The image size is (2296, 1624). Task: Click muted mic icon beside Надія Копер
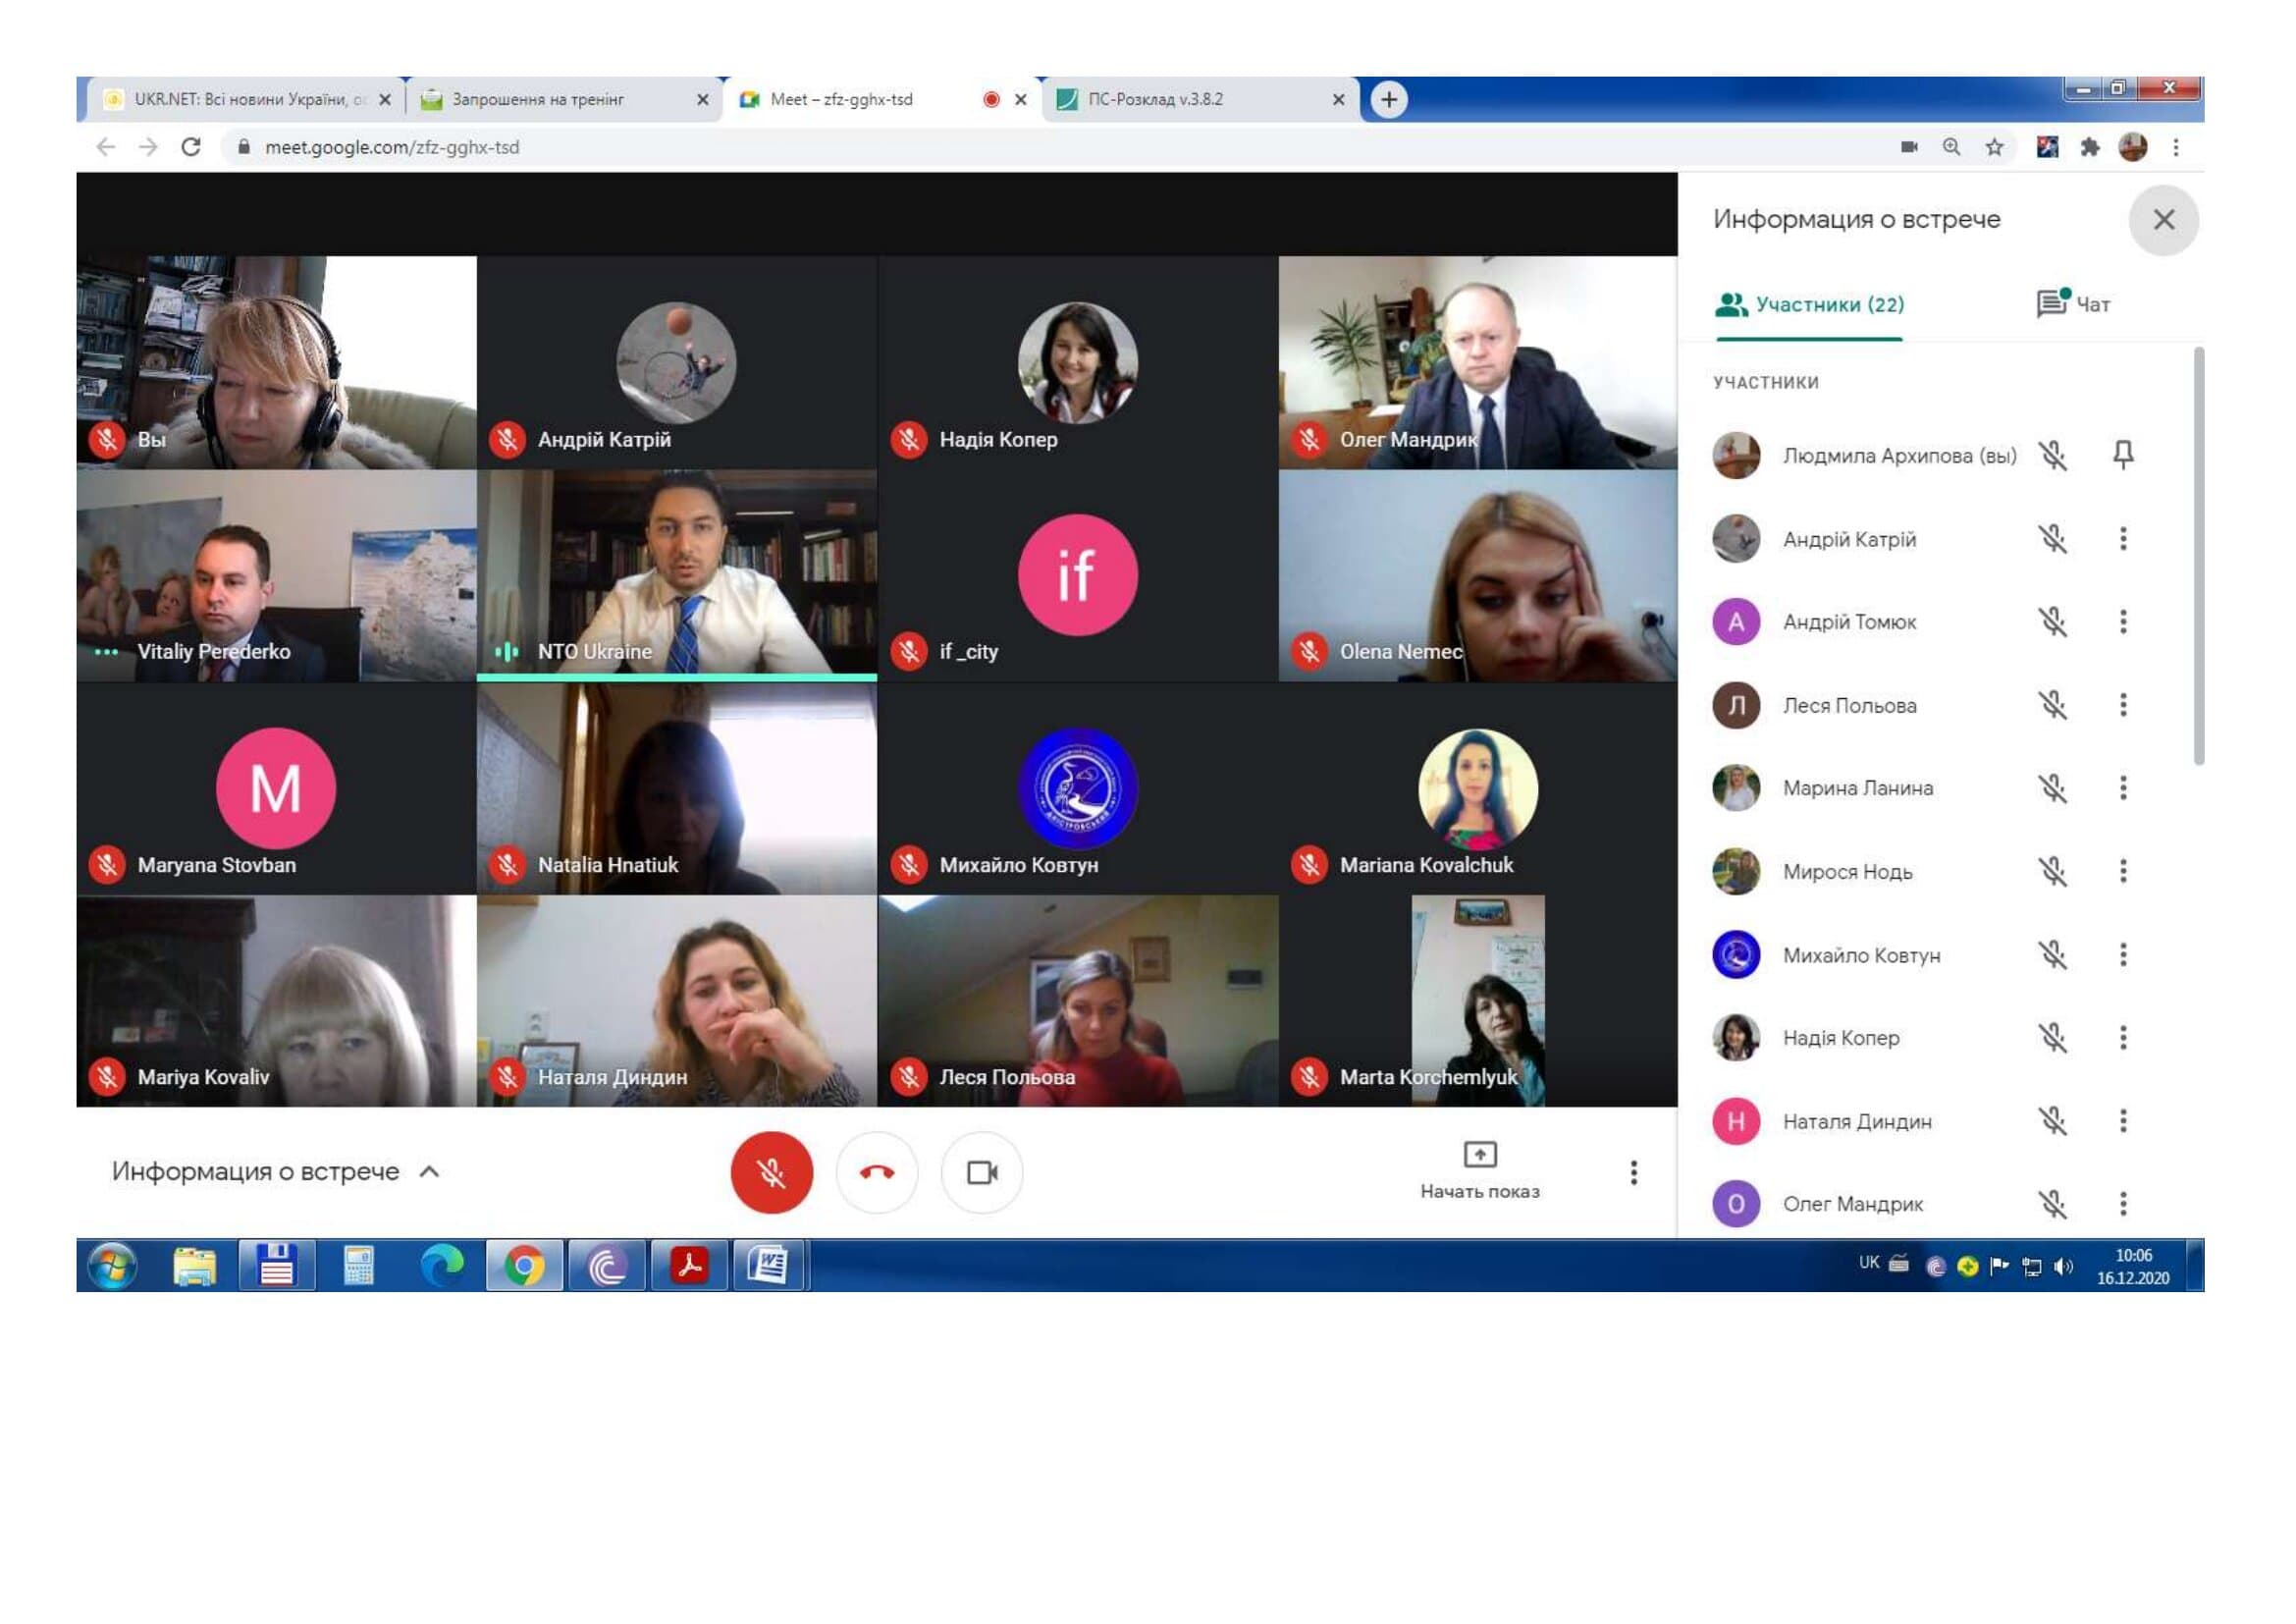[x=2052, y=1038]
